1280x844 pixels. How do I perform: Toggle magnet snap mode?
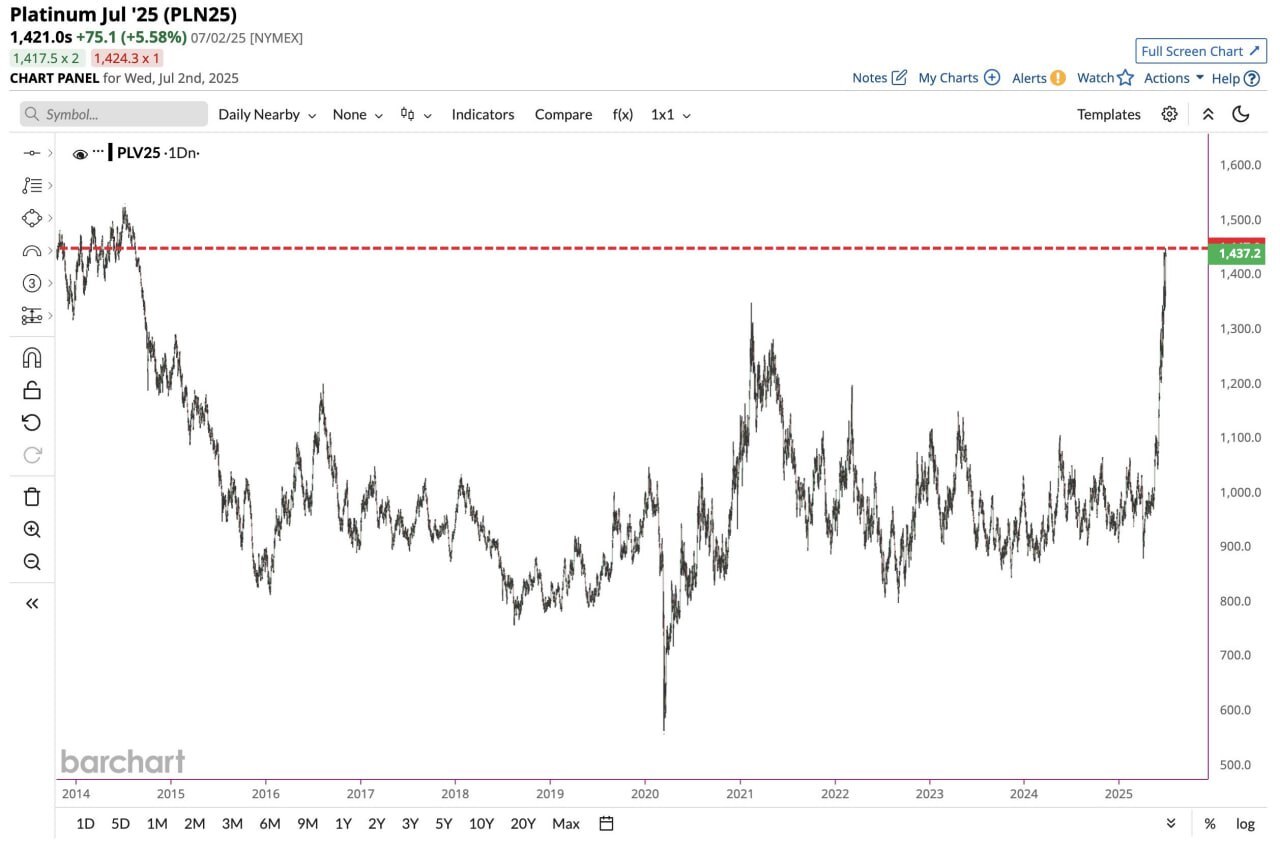31,358
